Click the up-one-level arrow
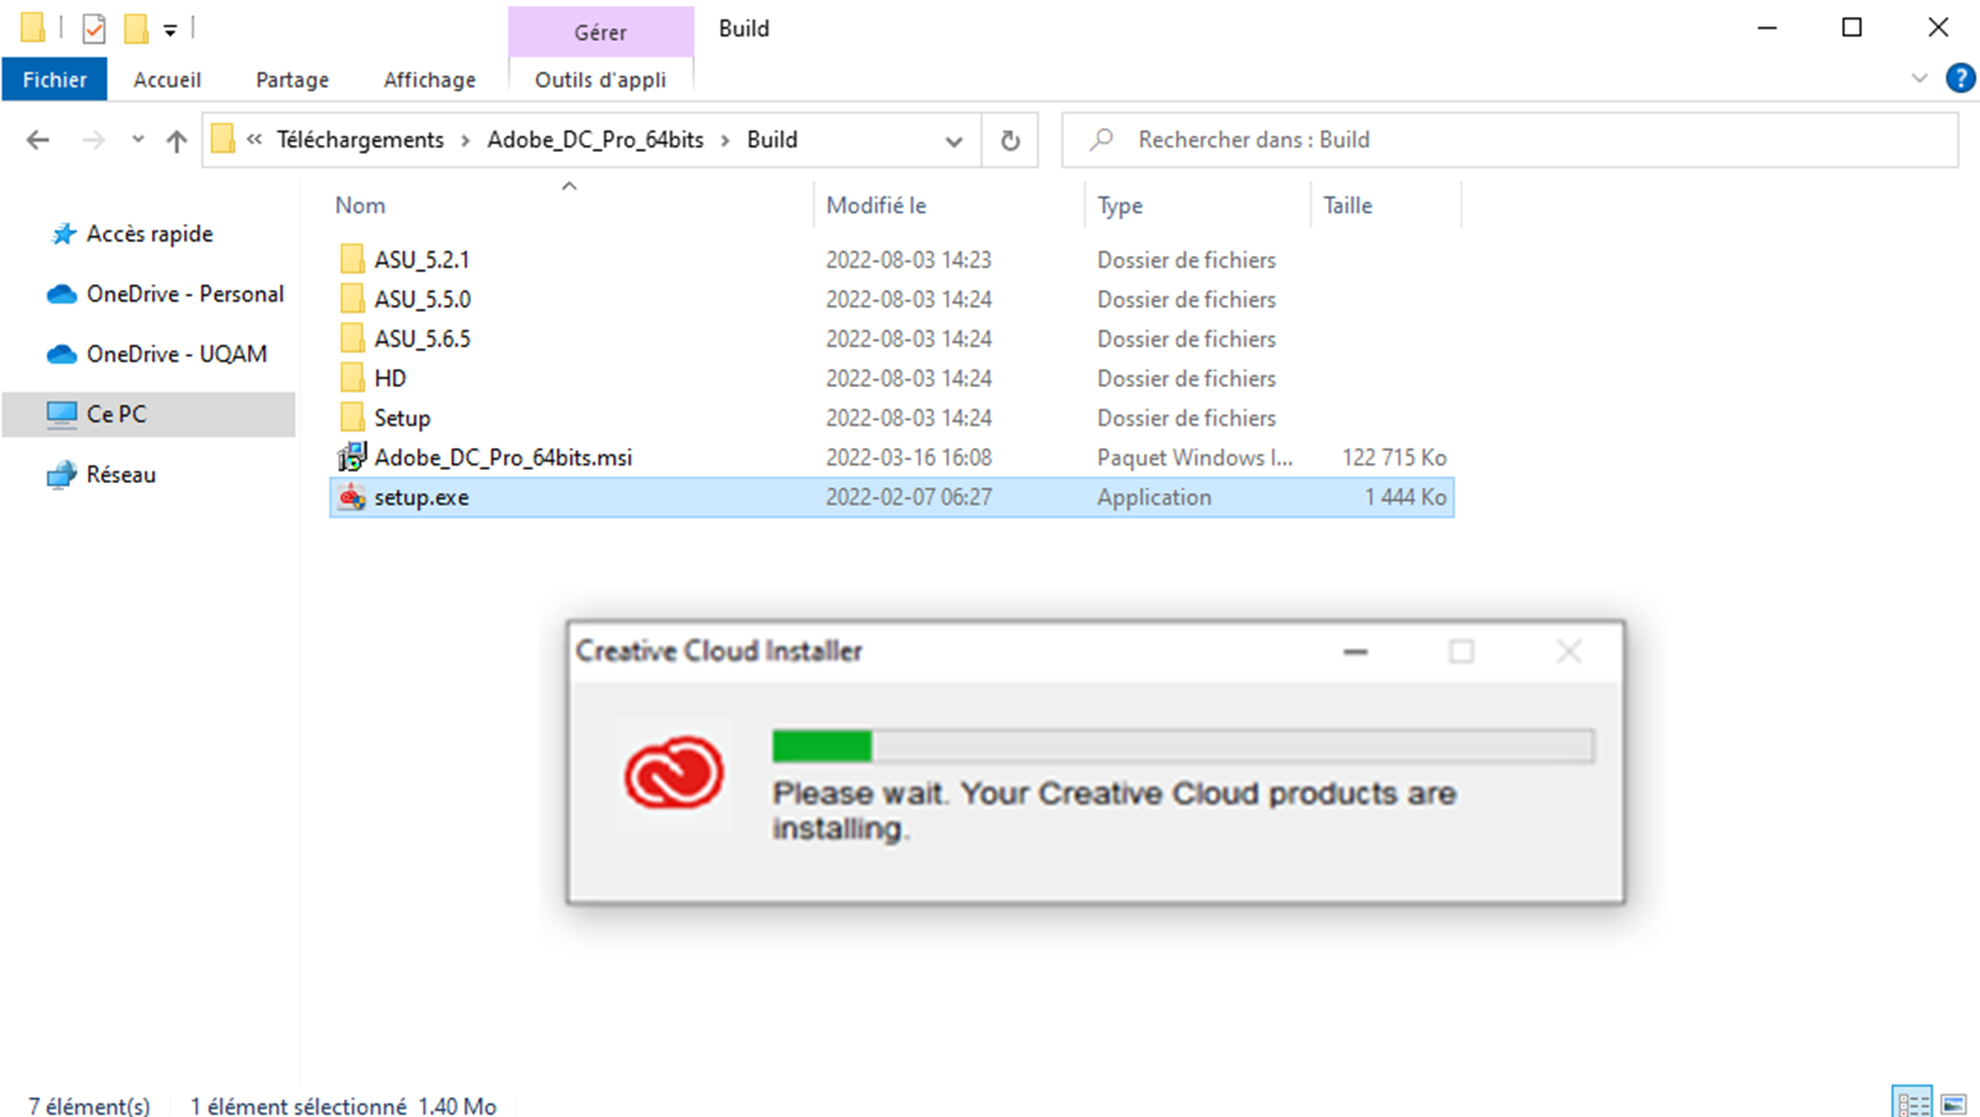1980x1117 pixels. [176, 140]
